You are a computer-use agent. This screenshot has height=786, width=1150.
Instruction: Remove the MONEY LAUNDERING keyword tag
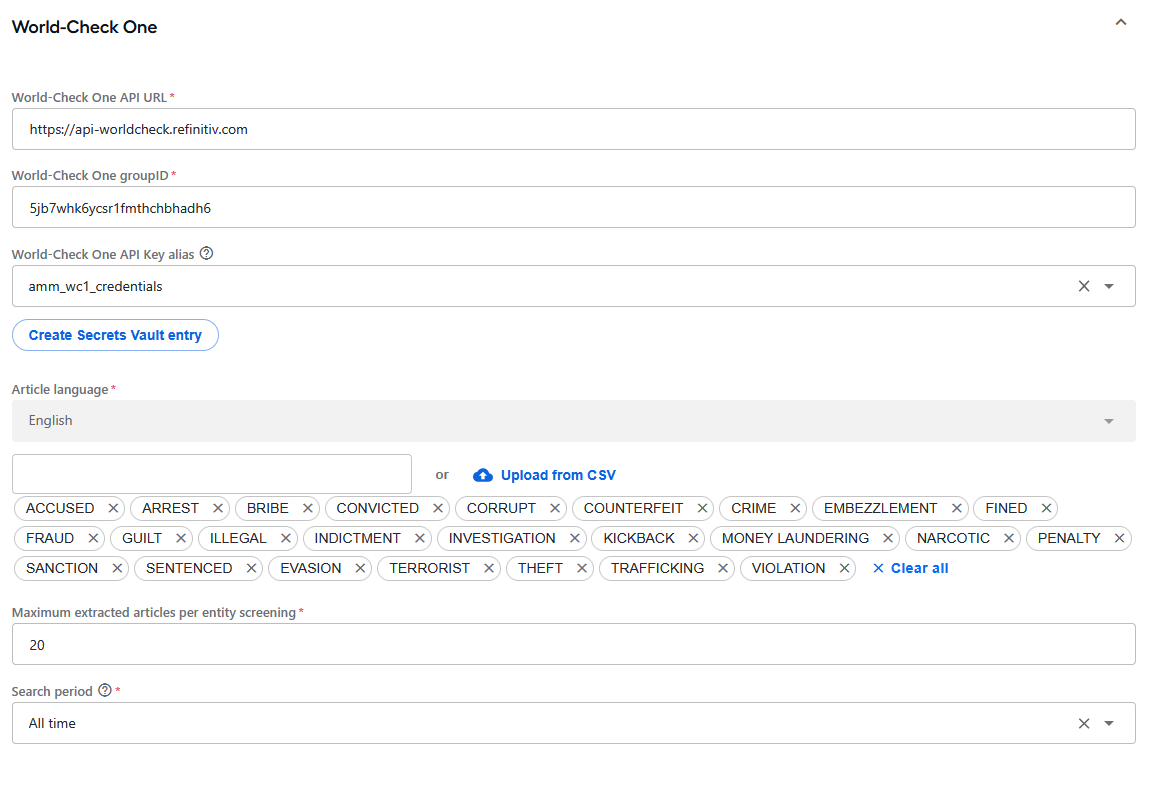pyautogui.click(x=887, y=538)
